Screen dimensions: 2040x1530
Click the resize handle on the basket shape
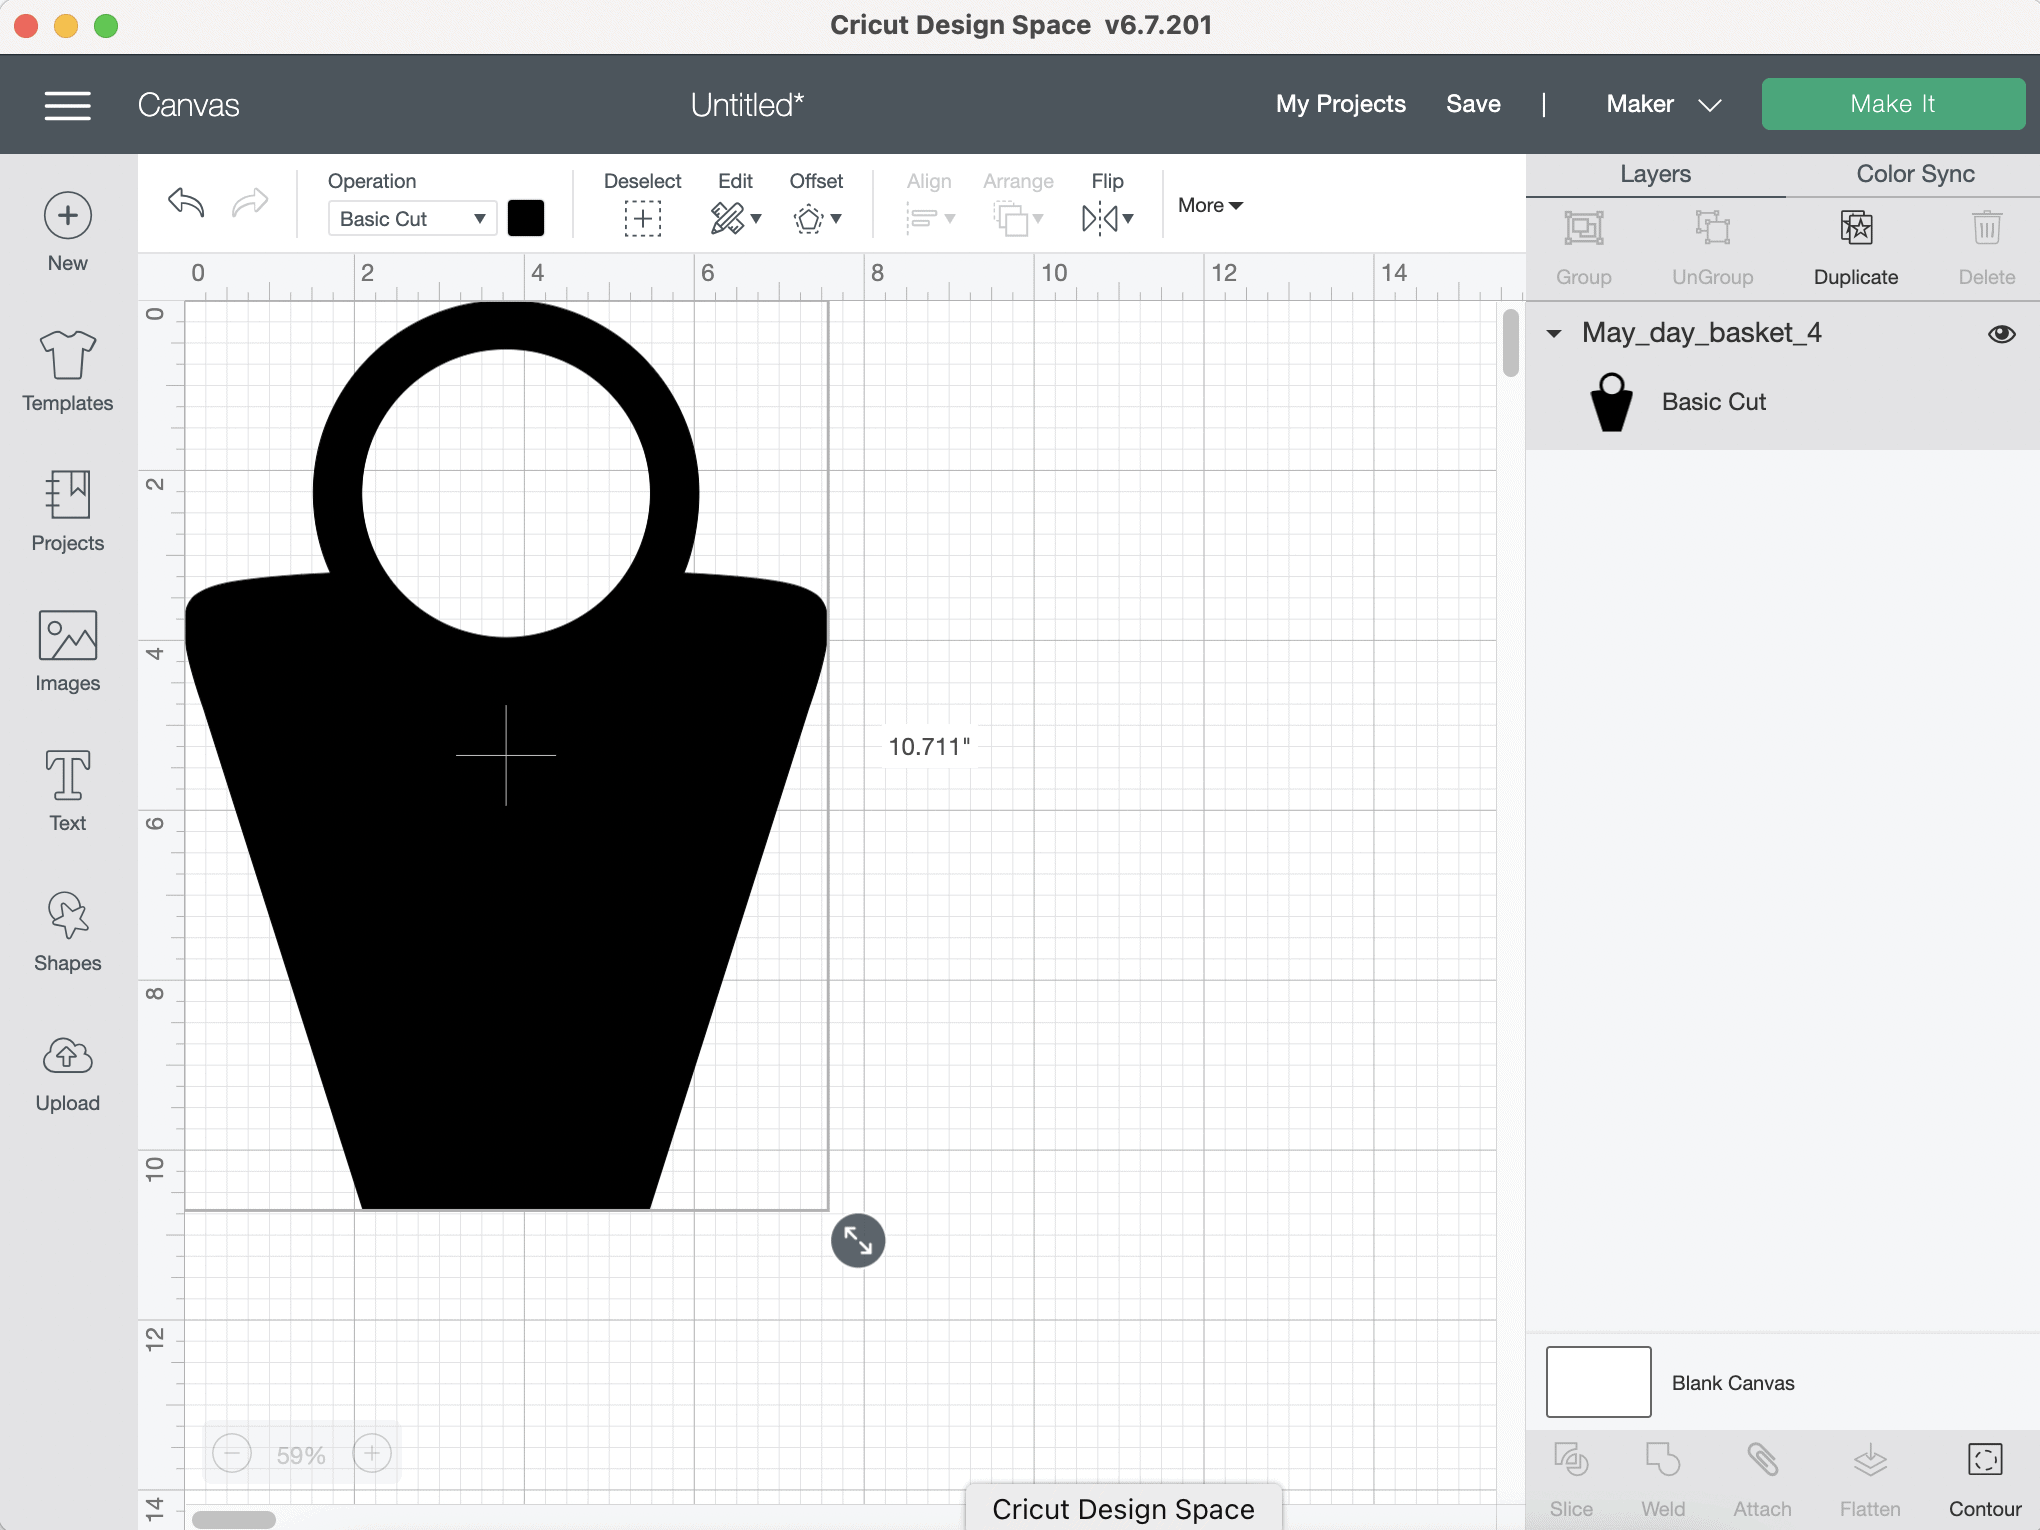click(x=858, y=1241)
